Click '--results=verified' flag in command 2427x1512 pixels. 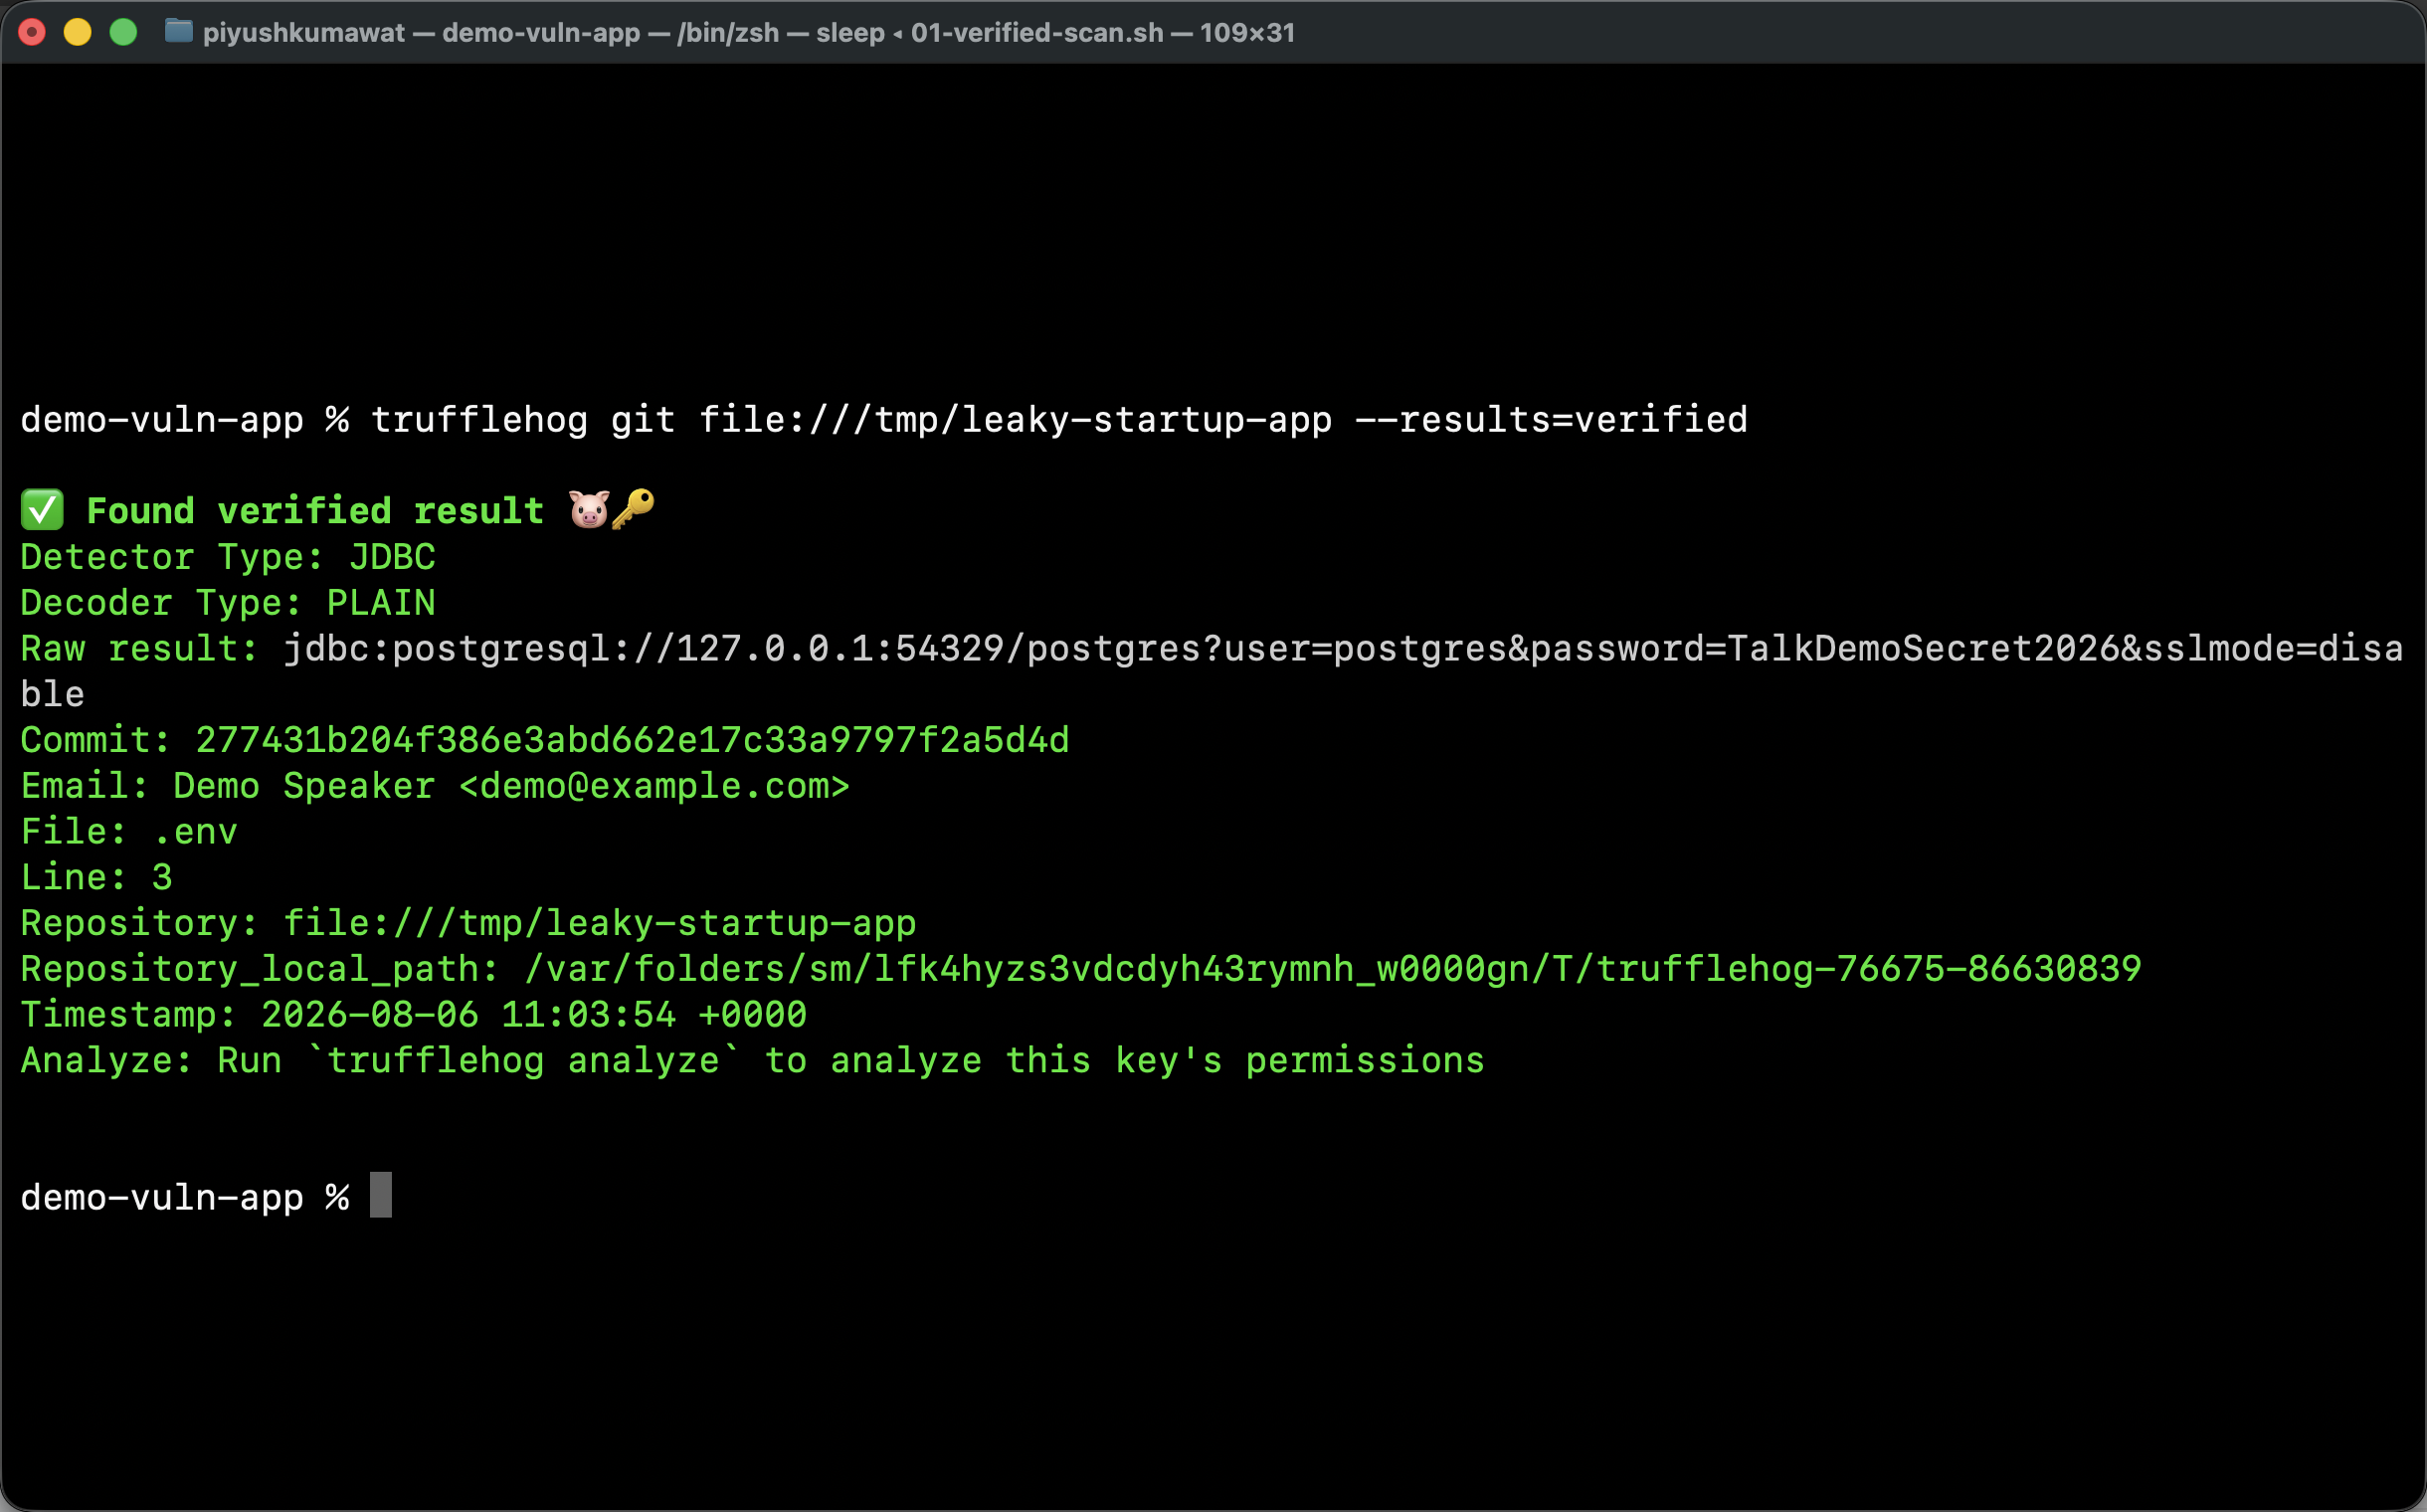1552,420
